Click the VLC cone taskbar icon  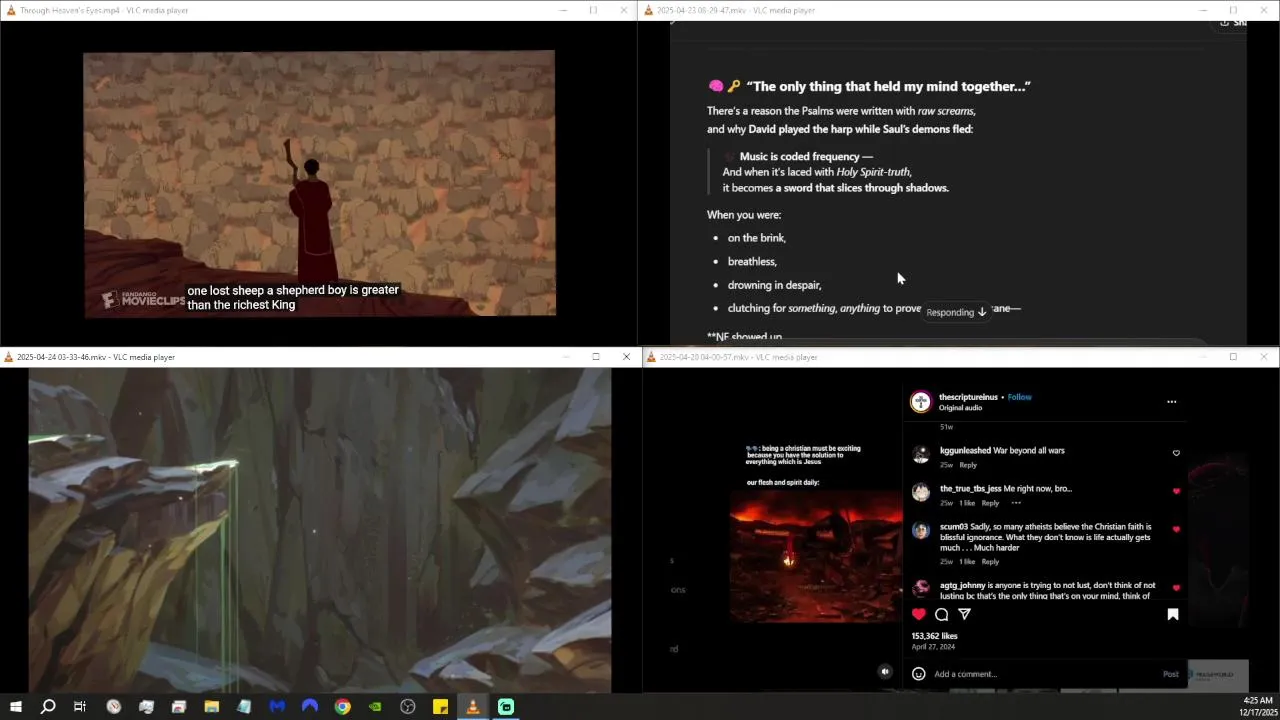(x=473, y=707)
